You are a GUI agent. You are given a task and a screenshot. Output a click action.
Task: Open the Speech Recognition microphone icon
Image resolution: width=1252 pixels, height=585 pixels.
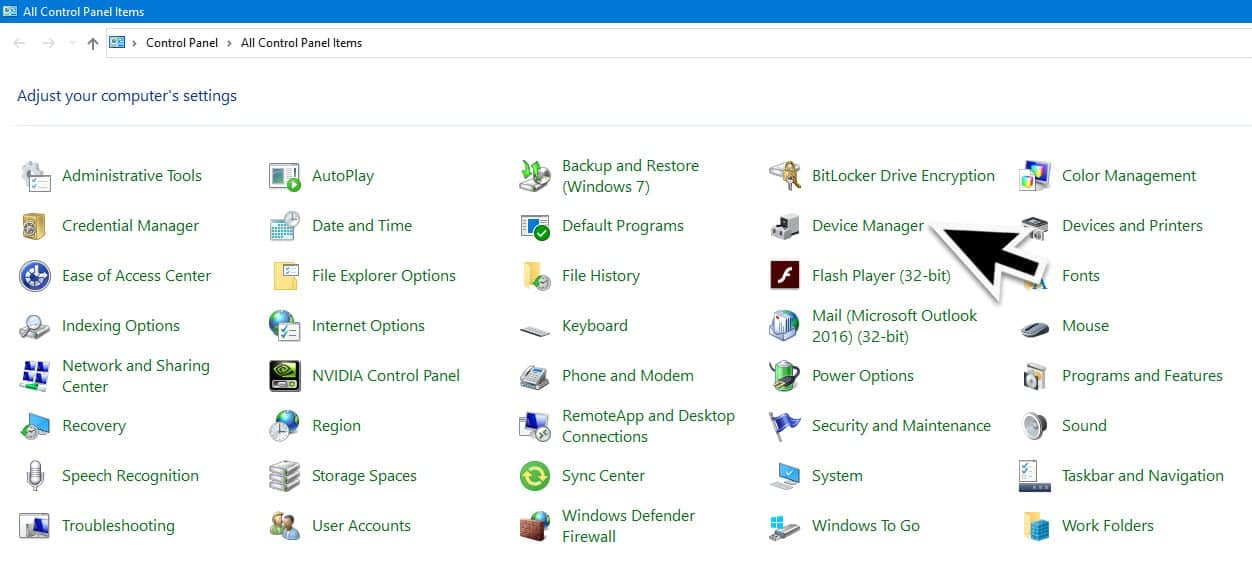tap(35, 476)
